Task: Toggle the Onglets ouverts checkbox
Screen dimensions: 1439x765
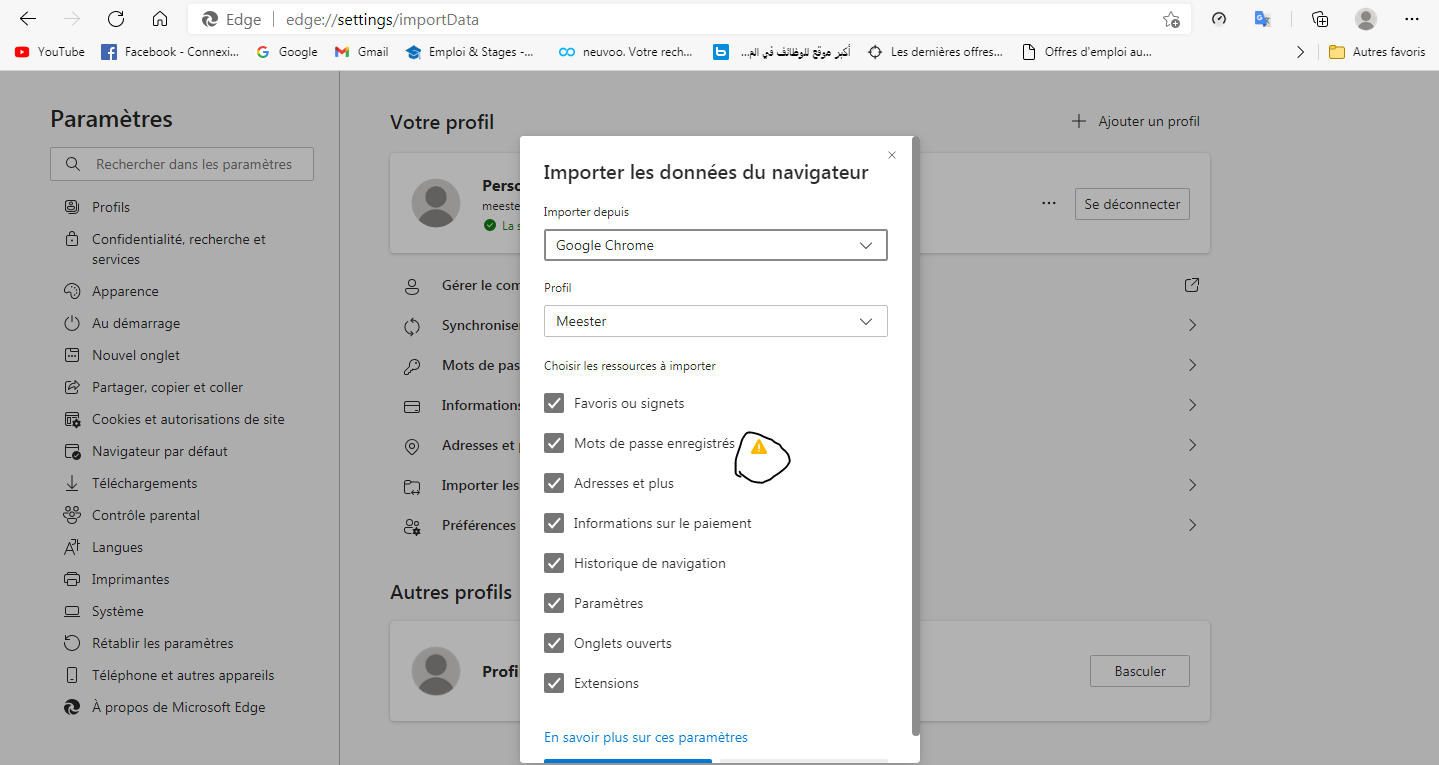Action: point(554,643)
